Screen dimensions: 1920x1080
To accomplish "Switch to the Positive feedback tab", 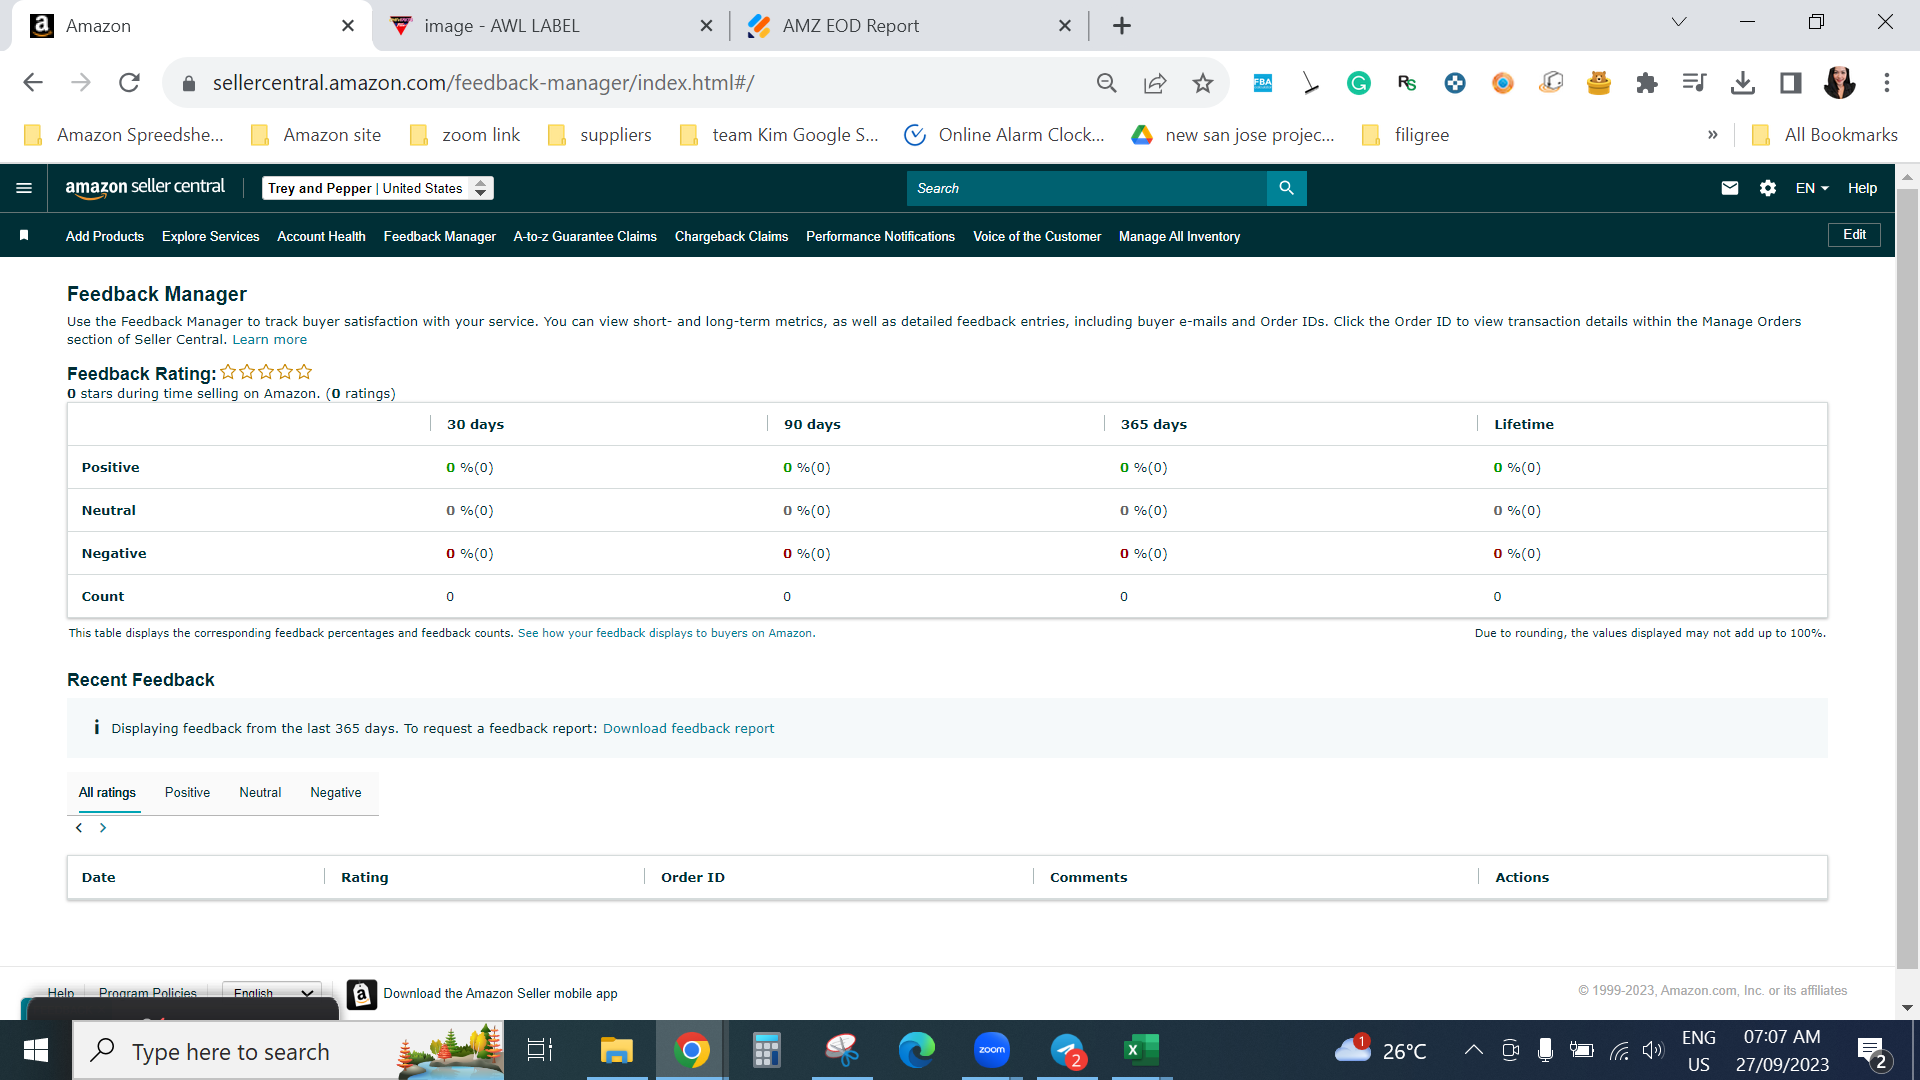I will (187, 792).
